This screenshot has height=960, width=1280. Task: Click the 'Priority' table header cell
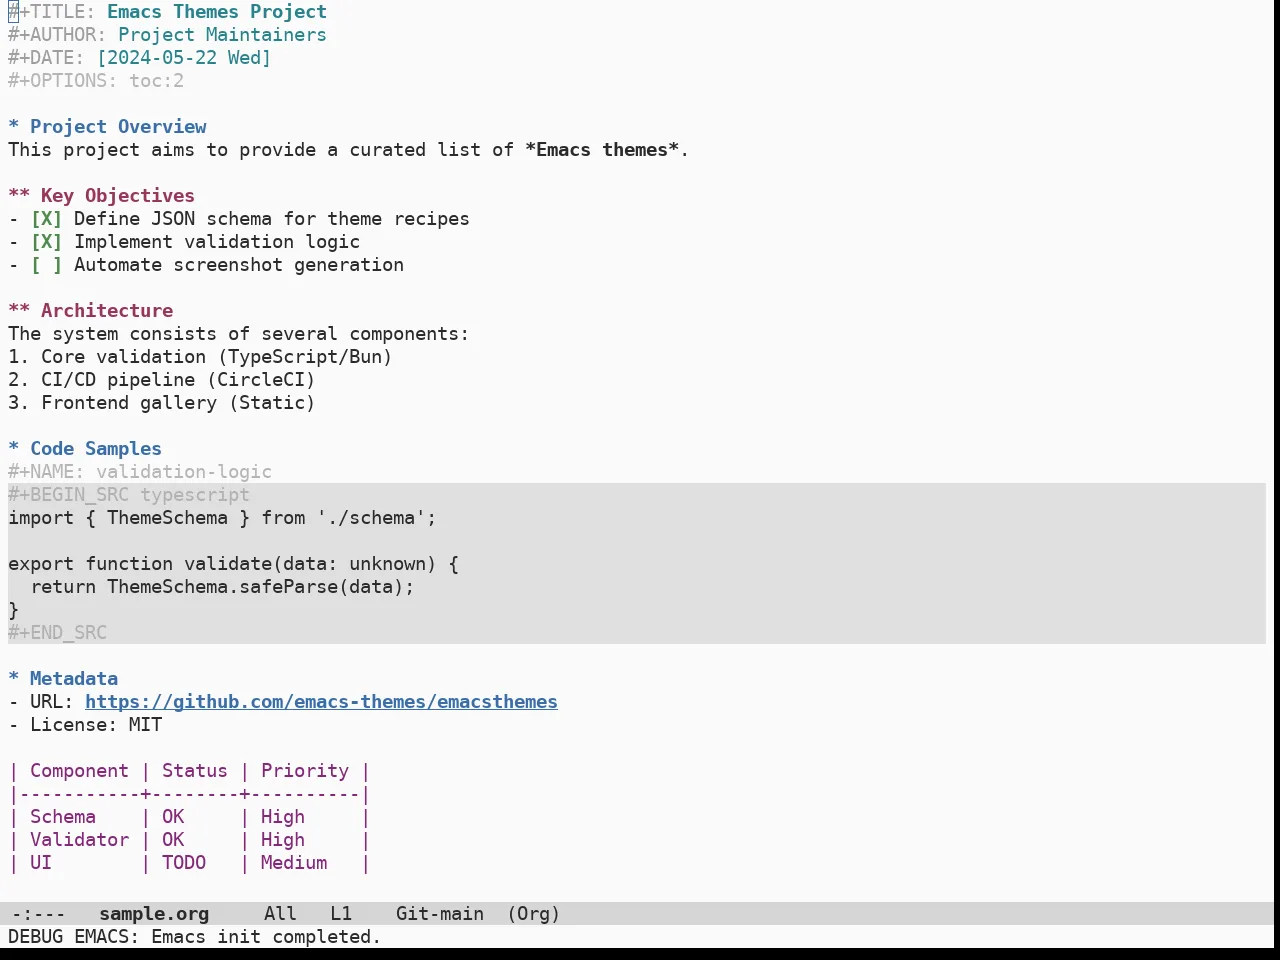(x=305, y=771)
